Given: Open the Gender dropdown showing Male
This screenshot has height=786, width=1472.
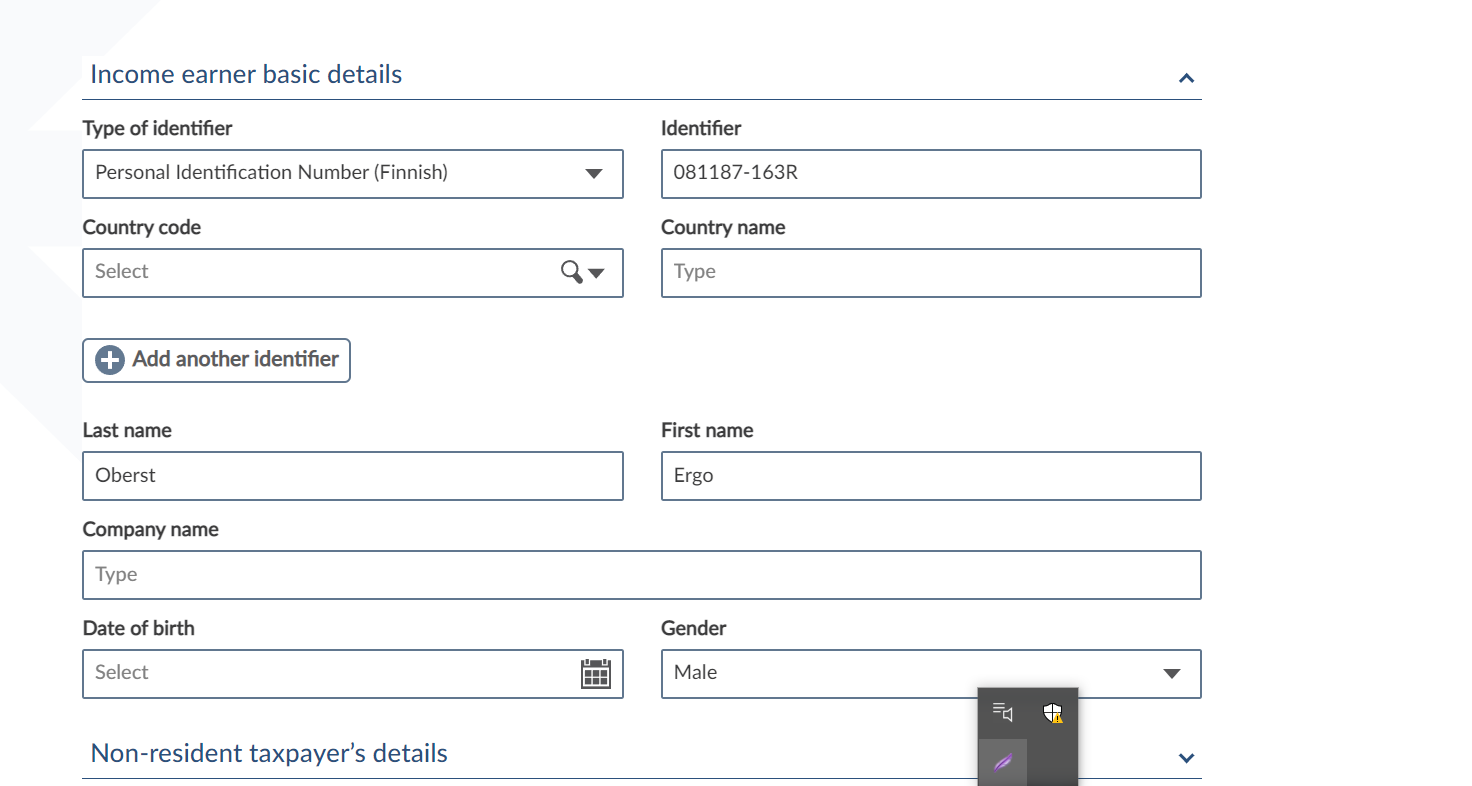Looking at the screenshot, I should [x=930, y=674].
